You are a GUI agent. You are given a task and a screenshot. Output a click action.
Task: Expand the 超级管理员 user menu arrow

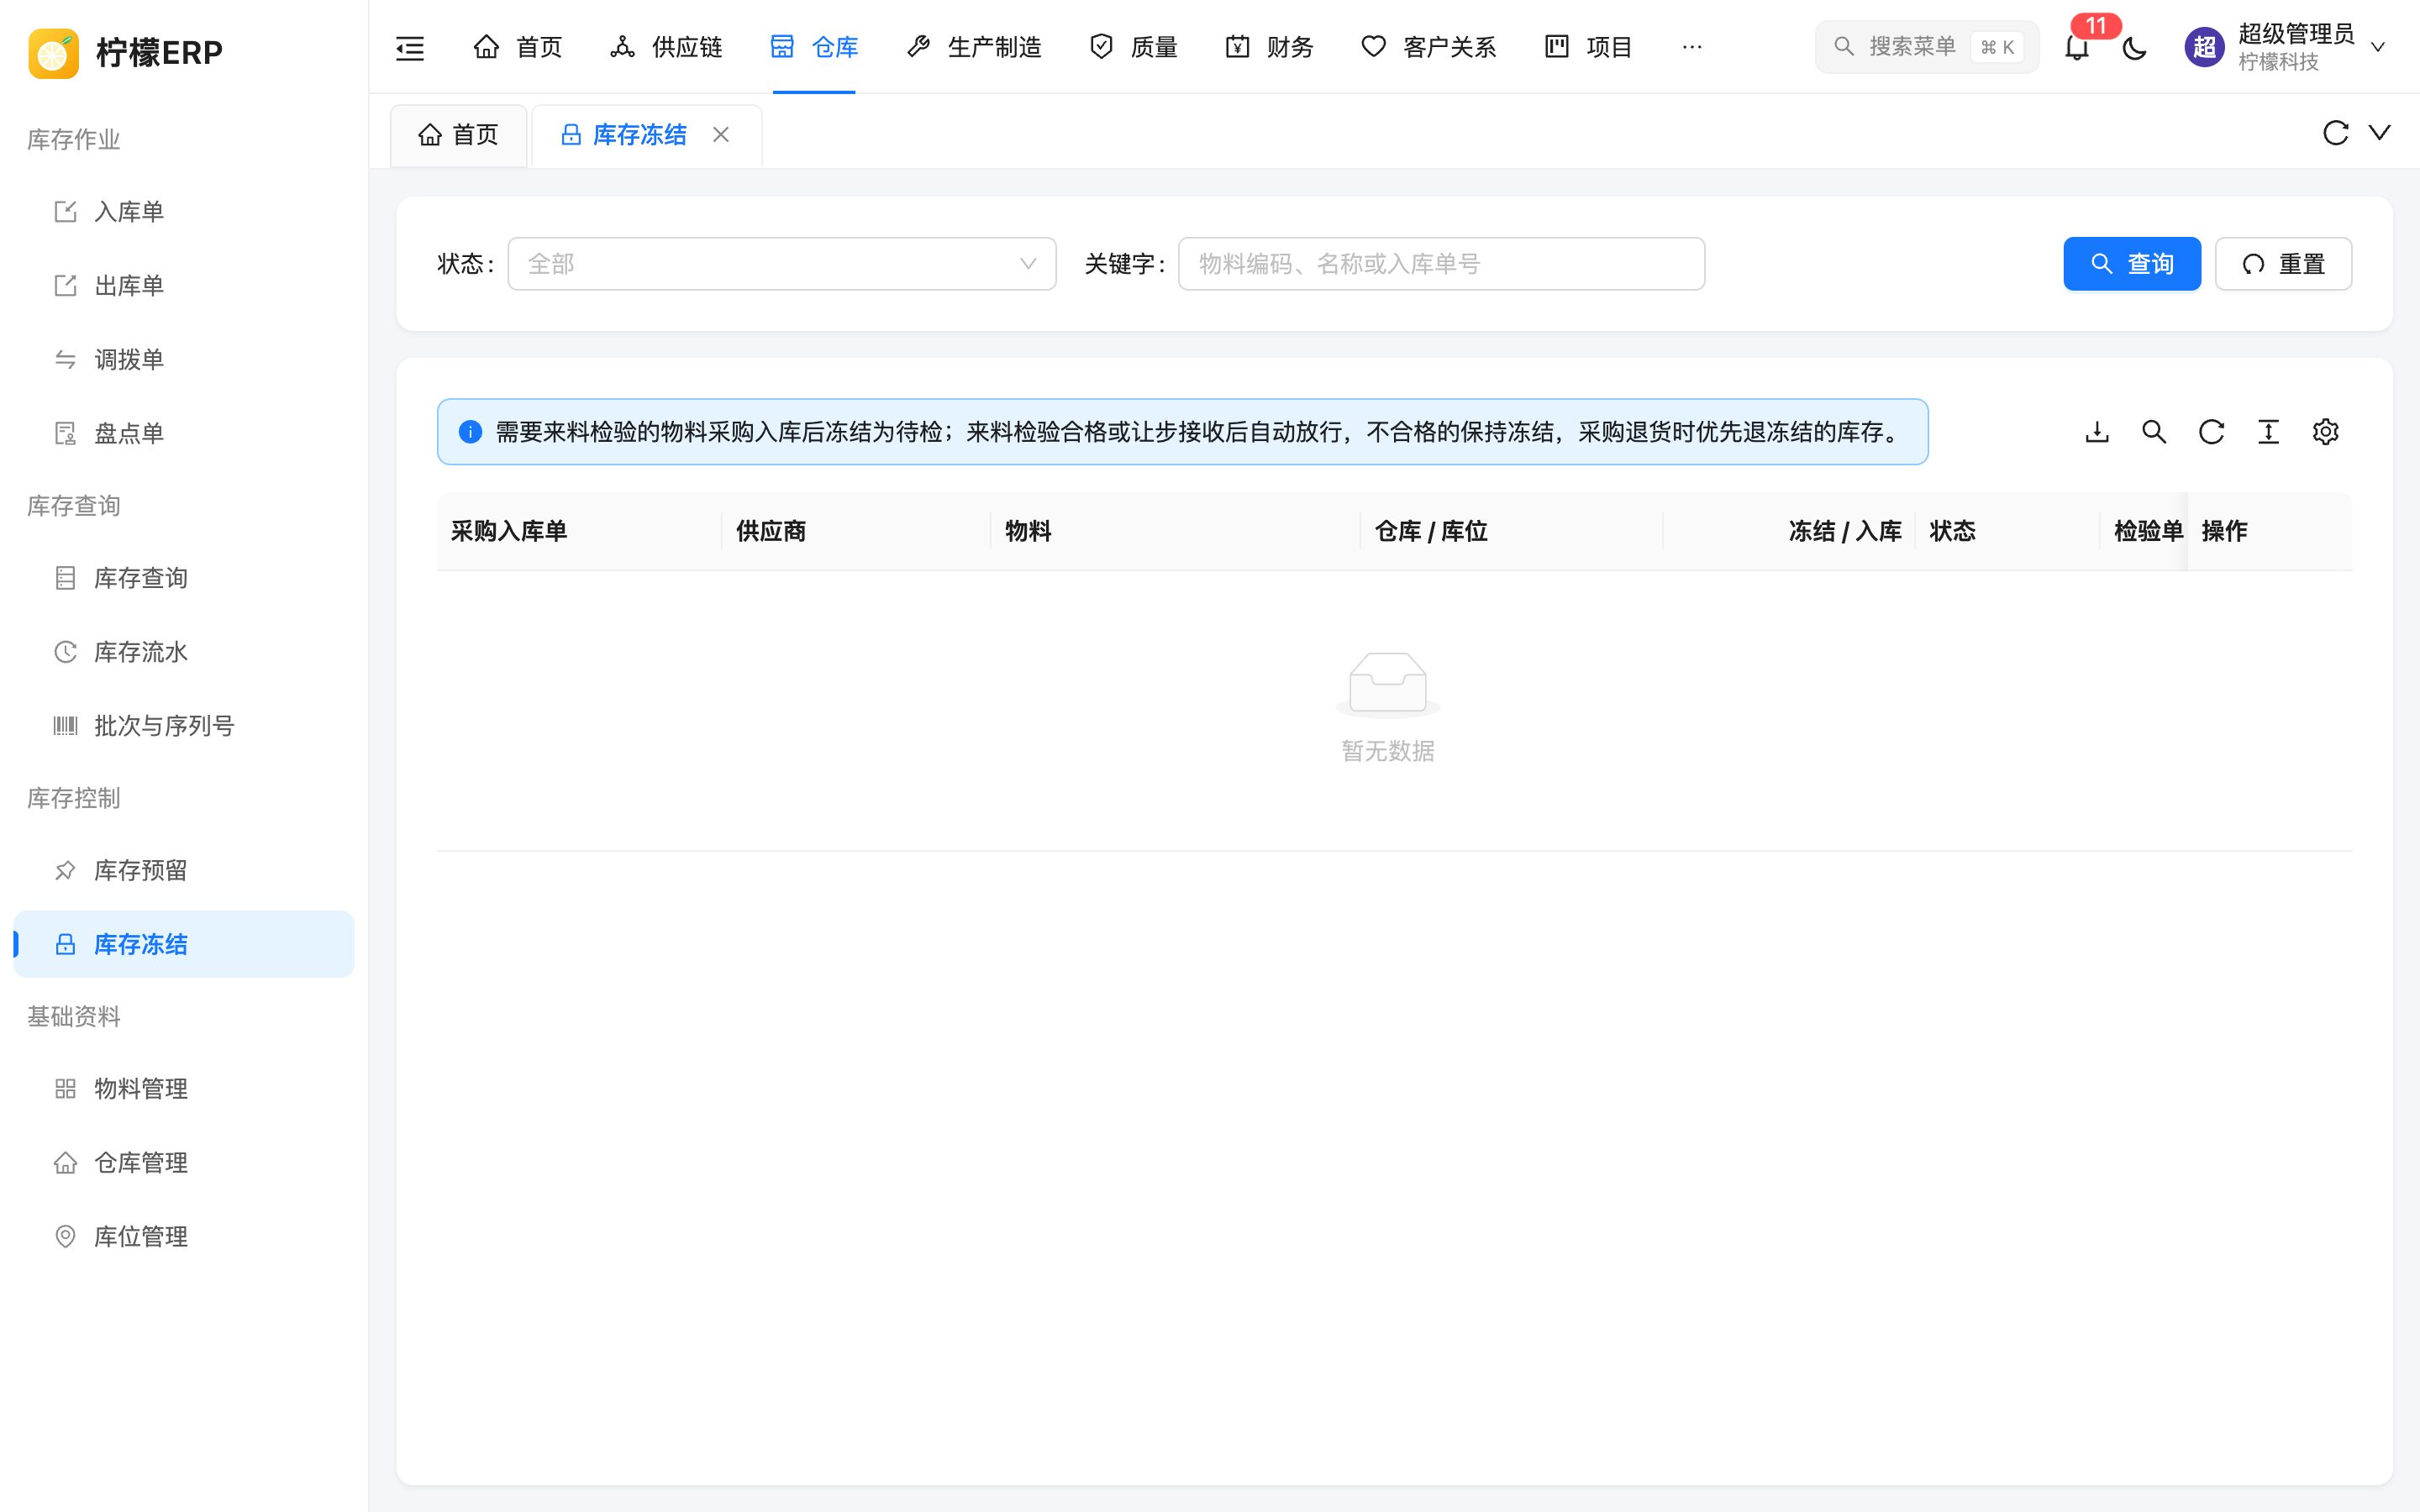click(x=2378, y=47)
